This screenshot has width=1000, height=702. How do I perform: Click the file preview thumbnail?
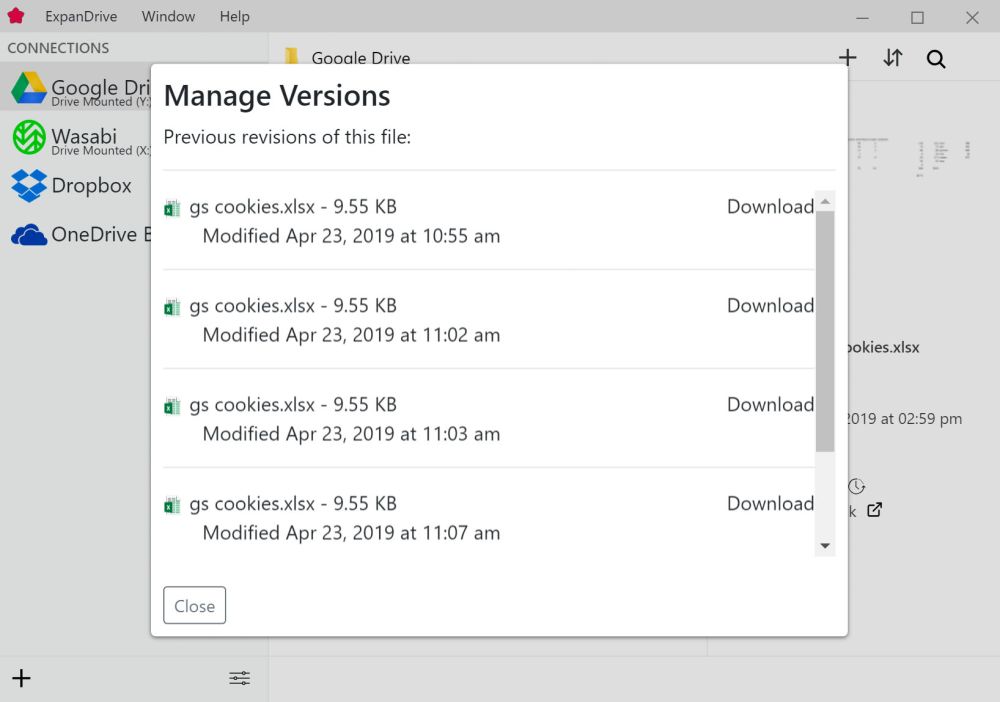tap(910, 157)
